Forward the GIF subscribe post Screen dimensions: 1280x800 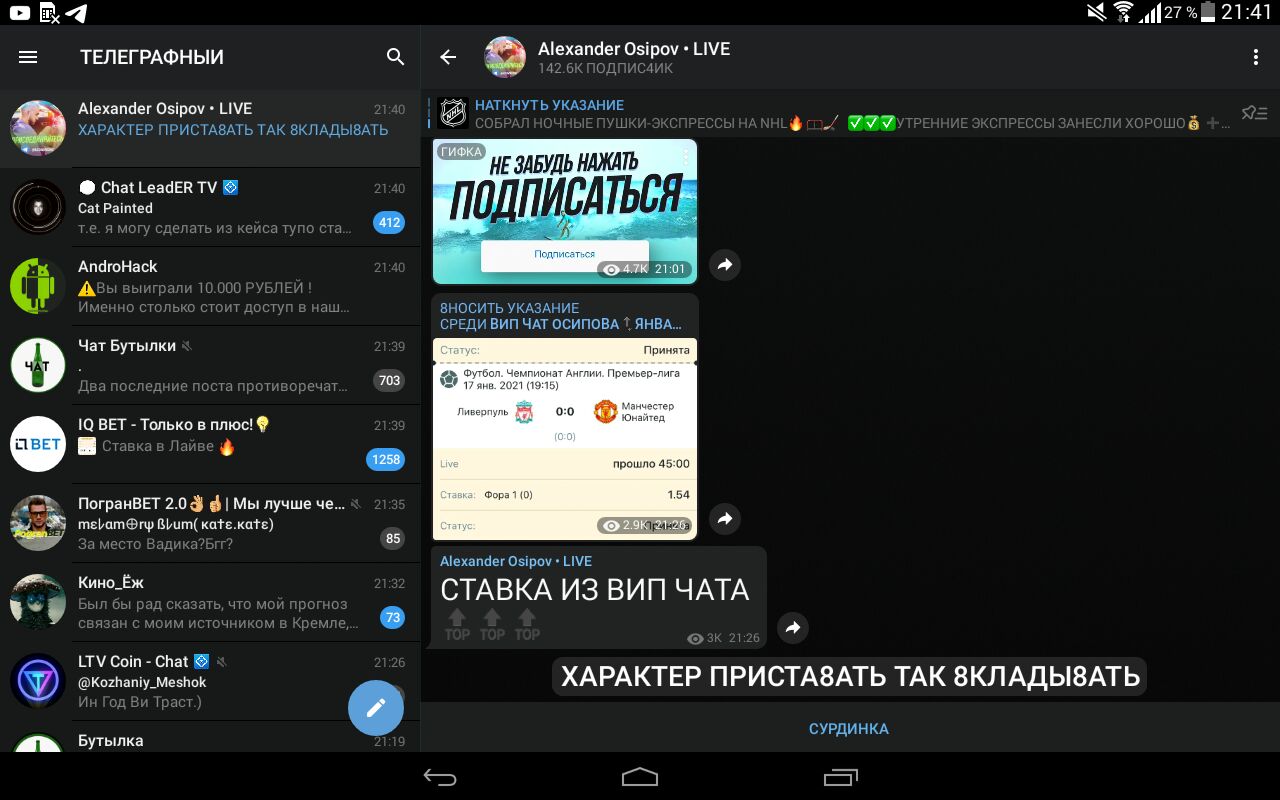pos(725,264)
